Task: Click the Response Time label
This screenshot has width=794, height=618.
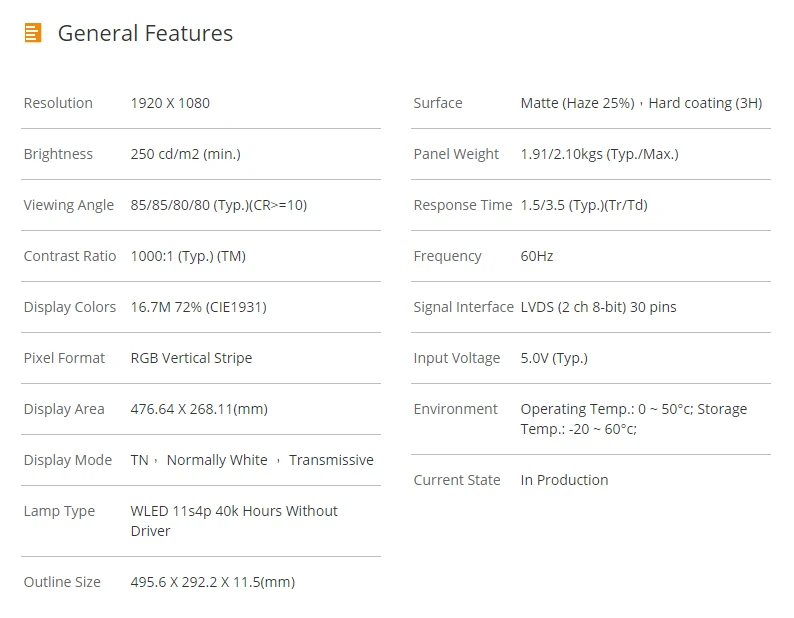Action: click(463, 205)
